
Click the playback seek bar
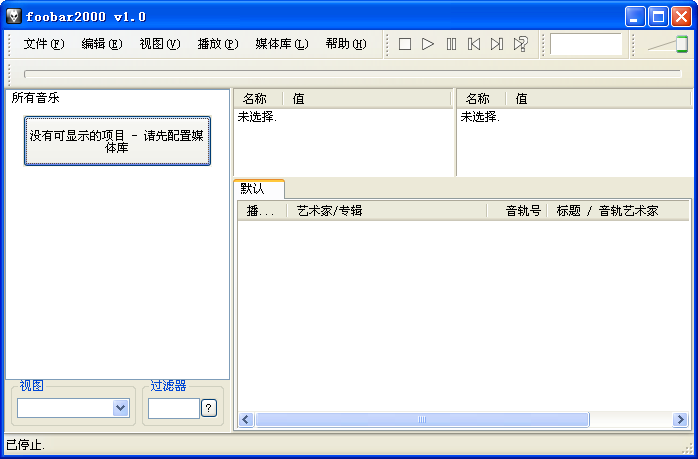pyautogui.click(x=353, y=74)
